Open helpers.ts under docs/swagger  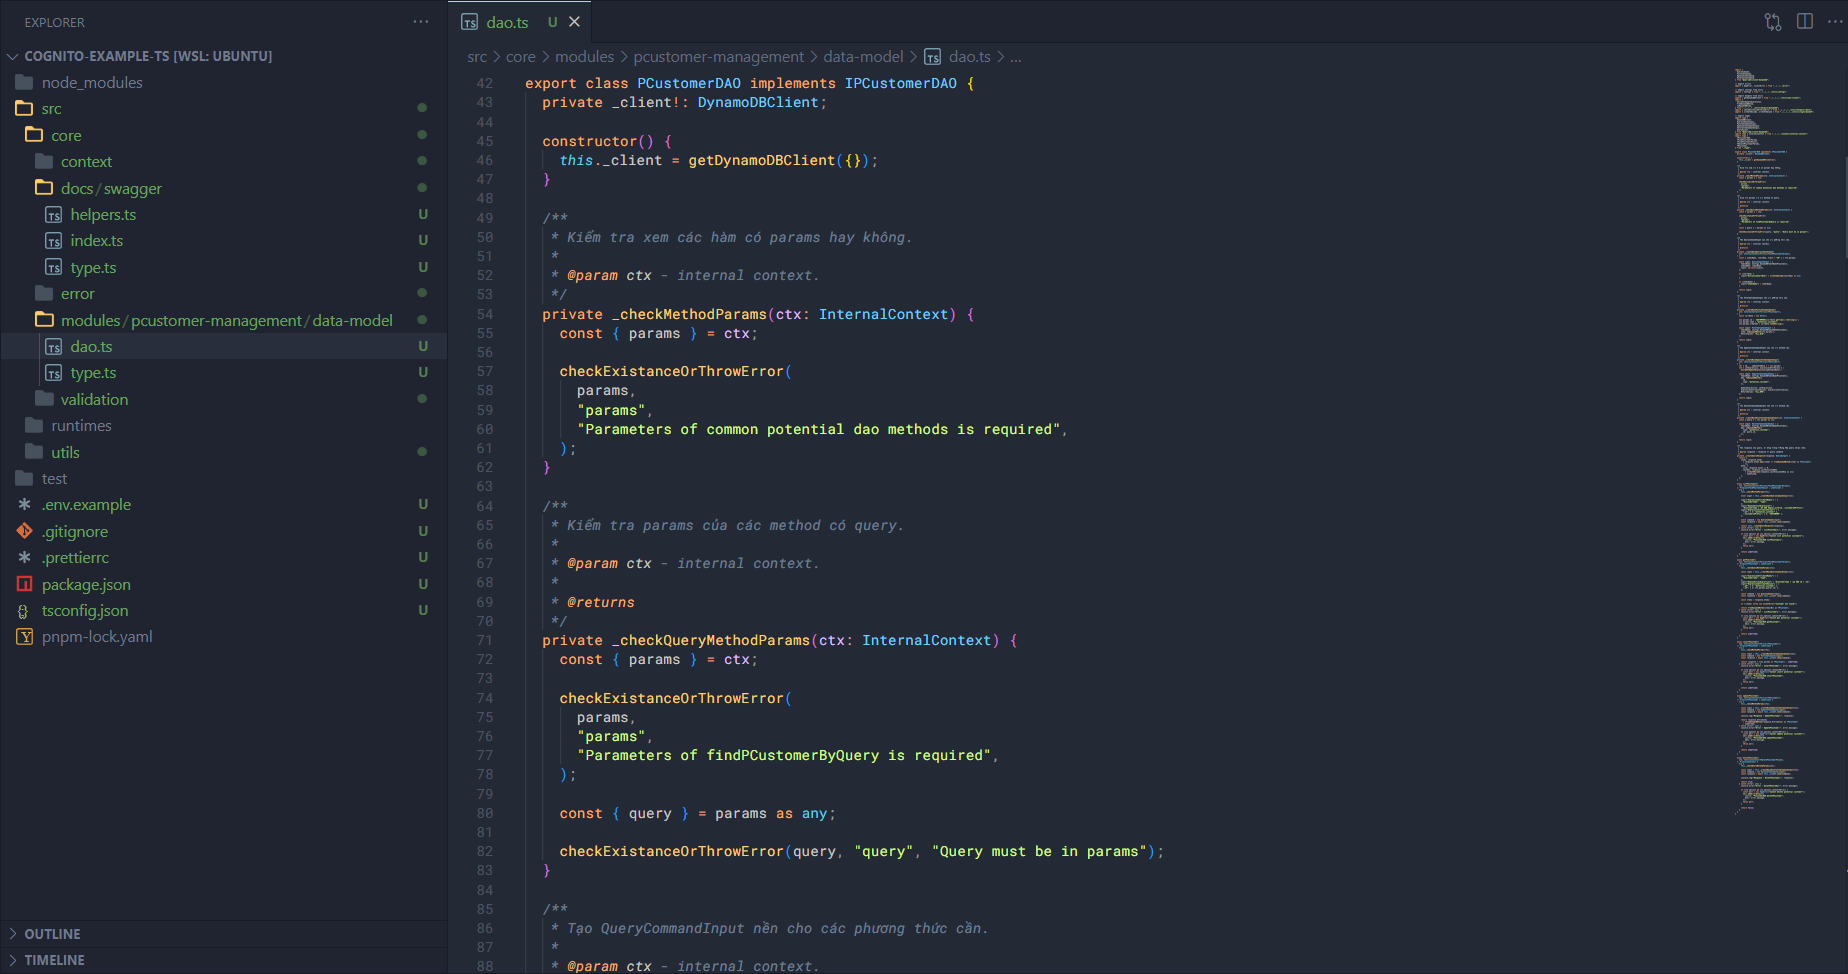[x=103, y=214]
